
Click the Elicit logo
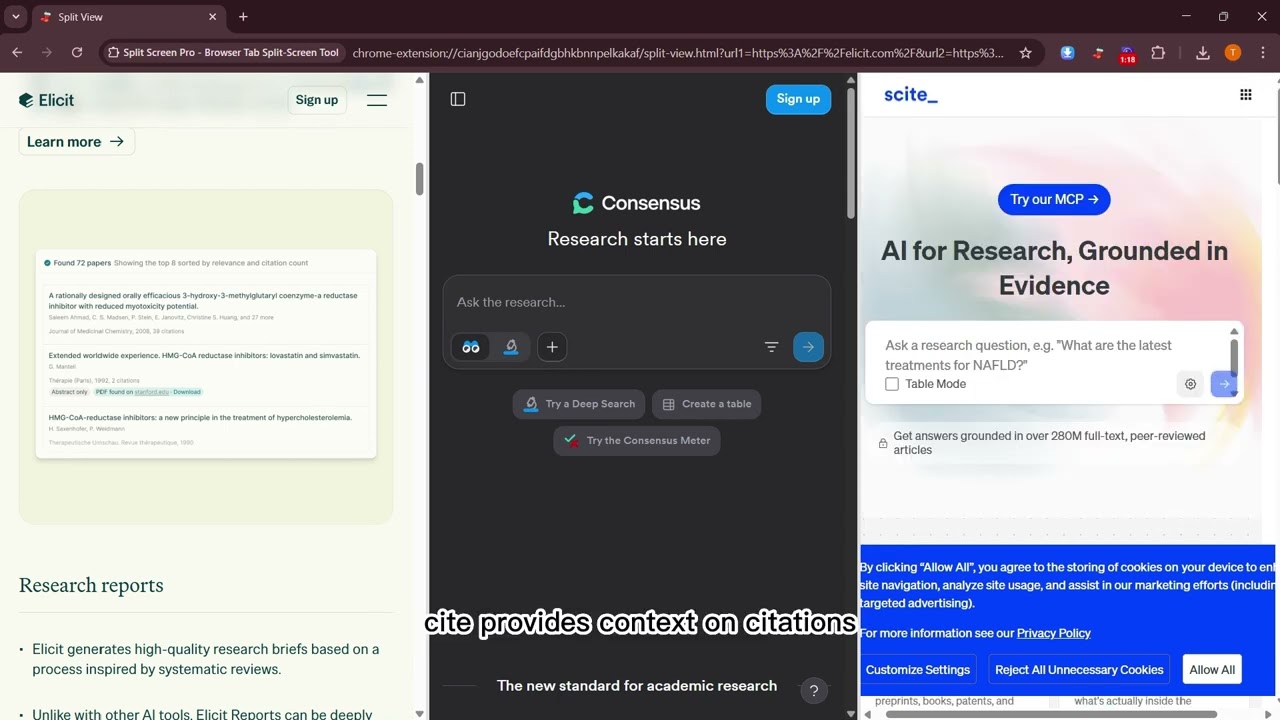tap(46, 100)
